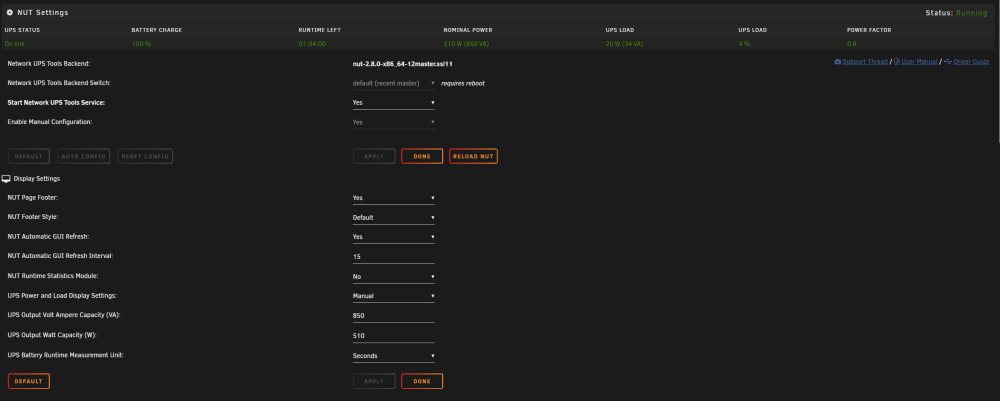The height and width of the screenshot is (401, 1000).
Task: Click the NUT Settings gear icon
Action: click(10, 12)
